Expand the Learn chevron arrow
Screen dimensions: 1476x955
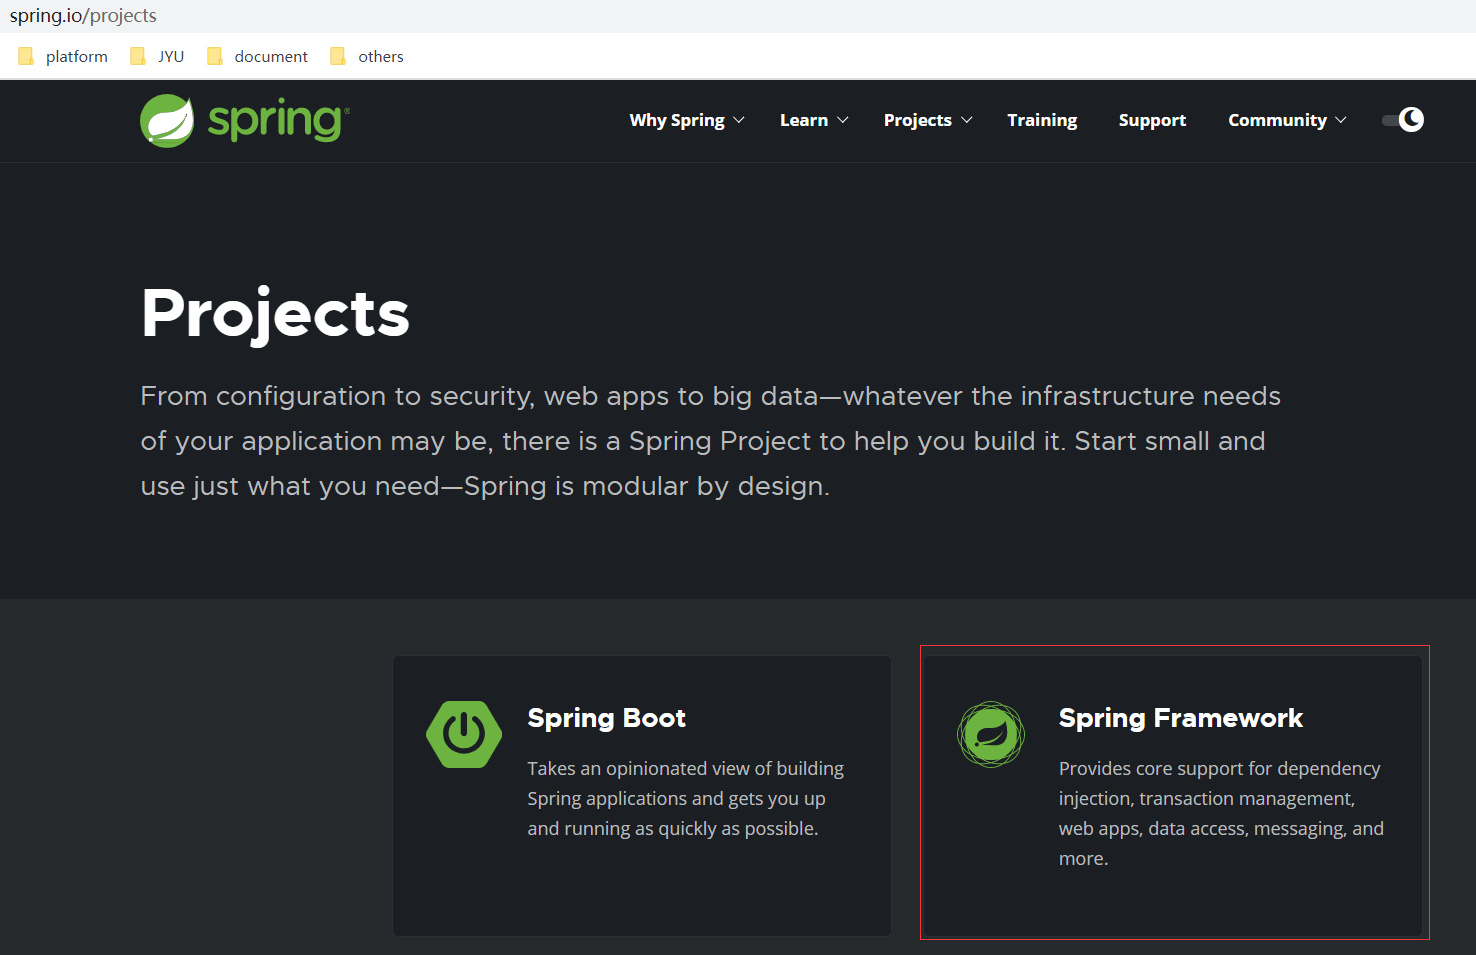pyautogui.click(x=843, y=120)
